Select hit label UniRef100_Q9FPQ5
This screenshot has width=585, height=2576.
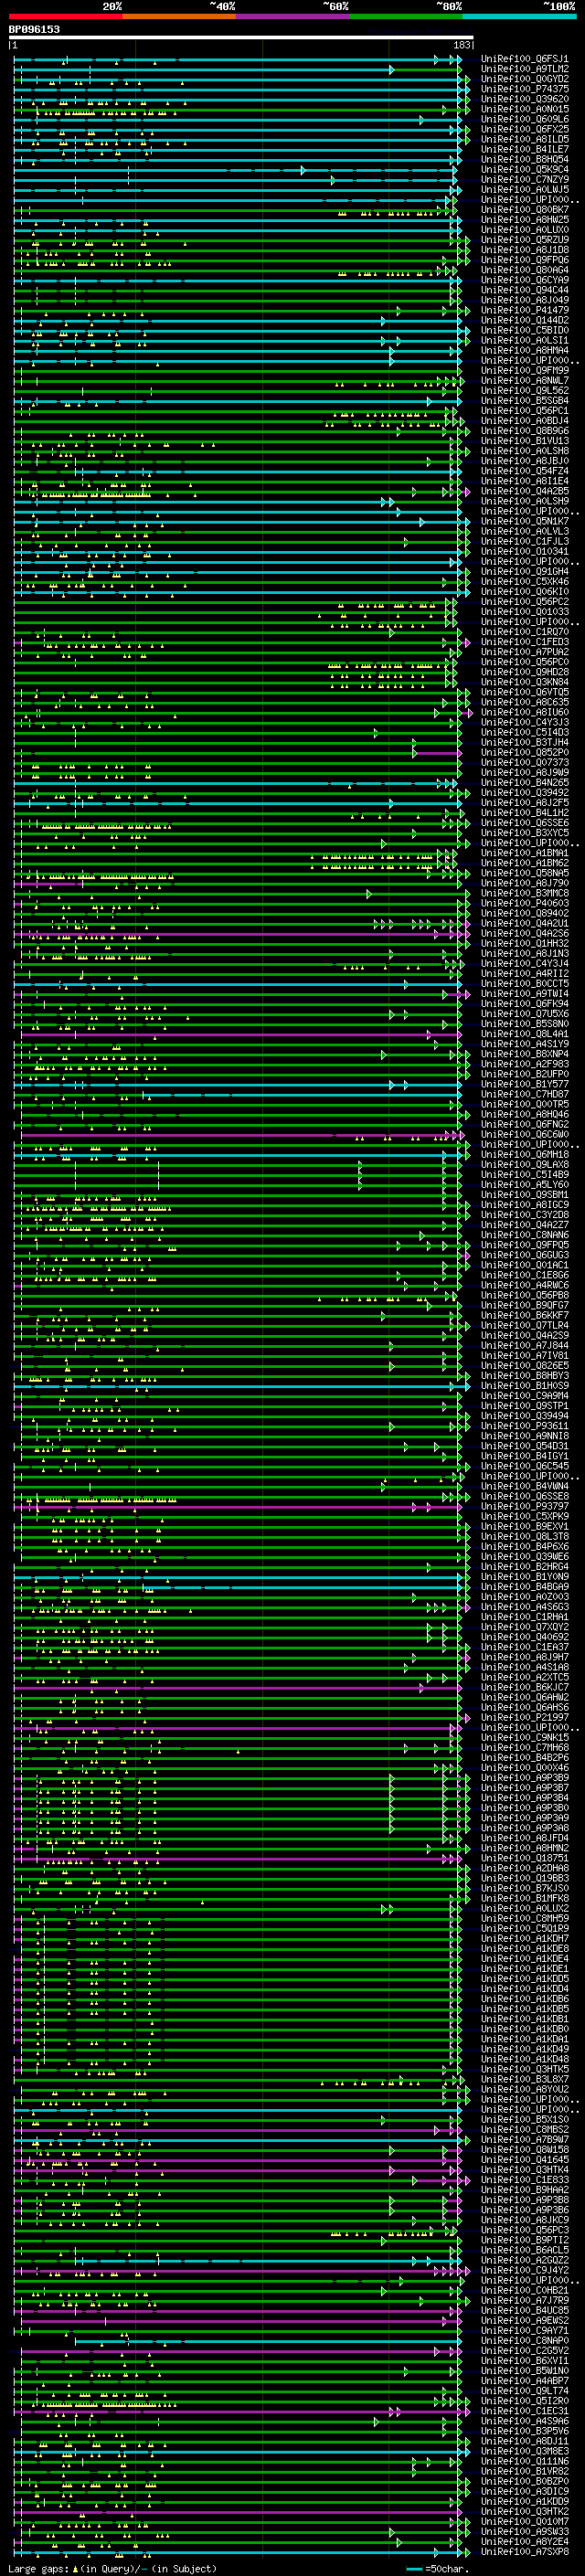525,1245
